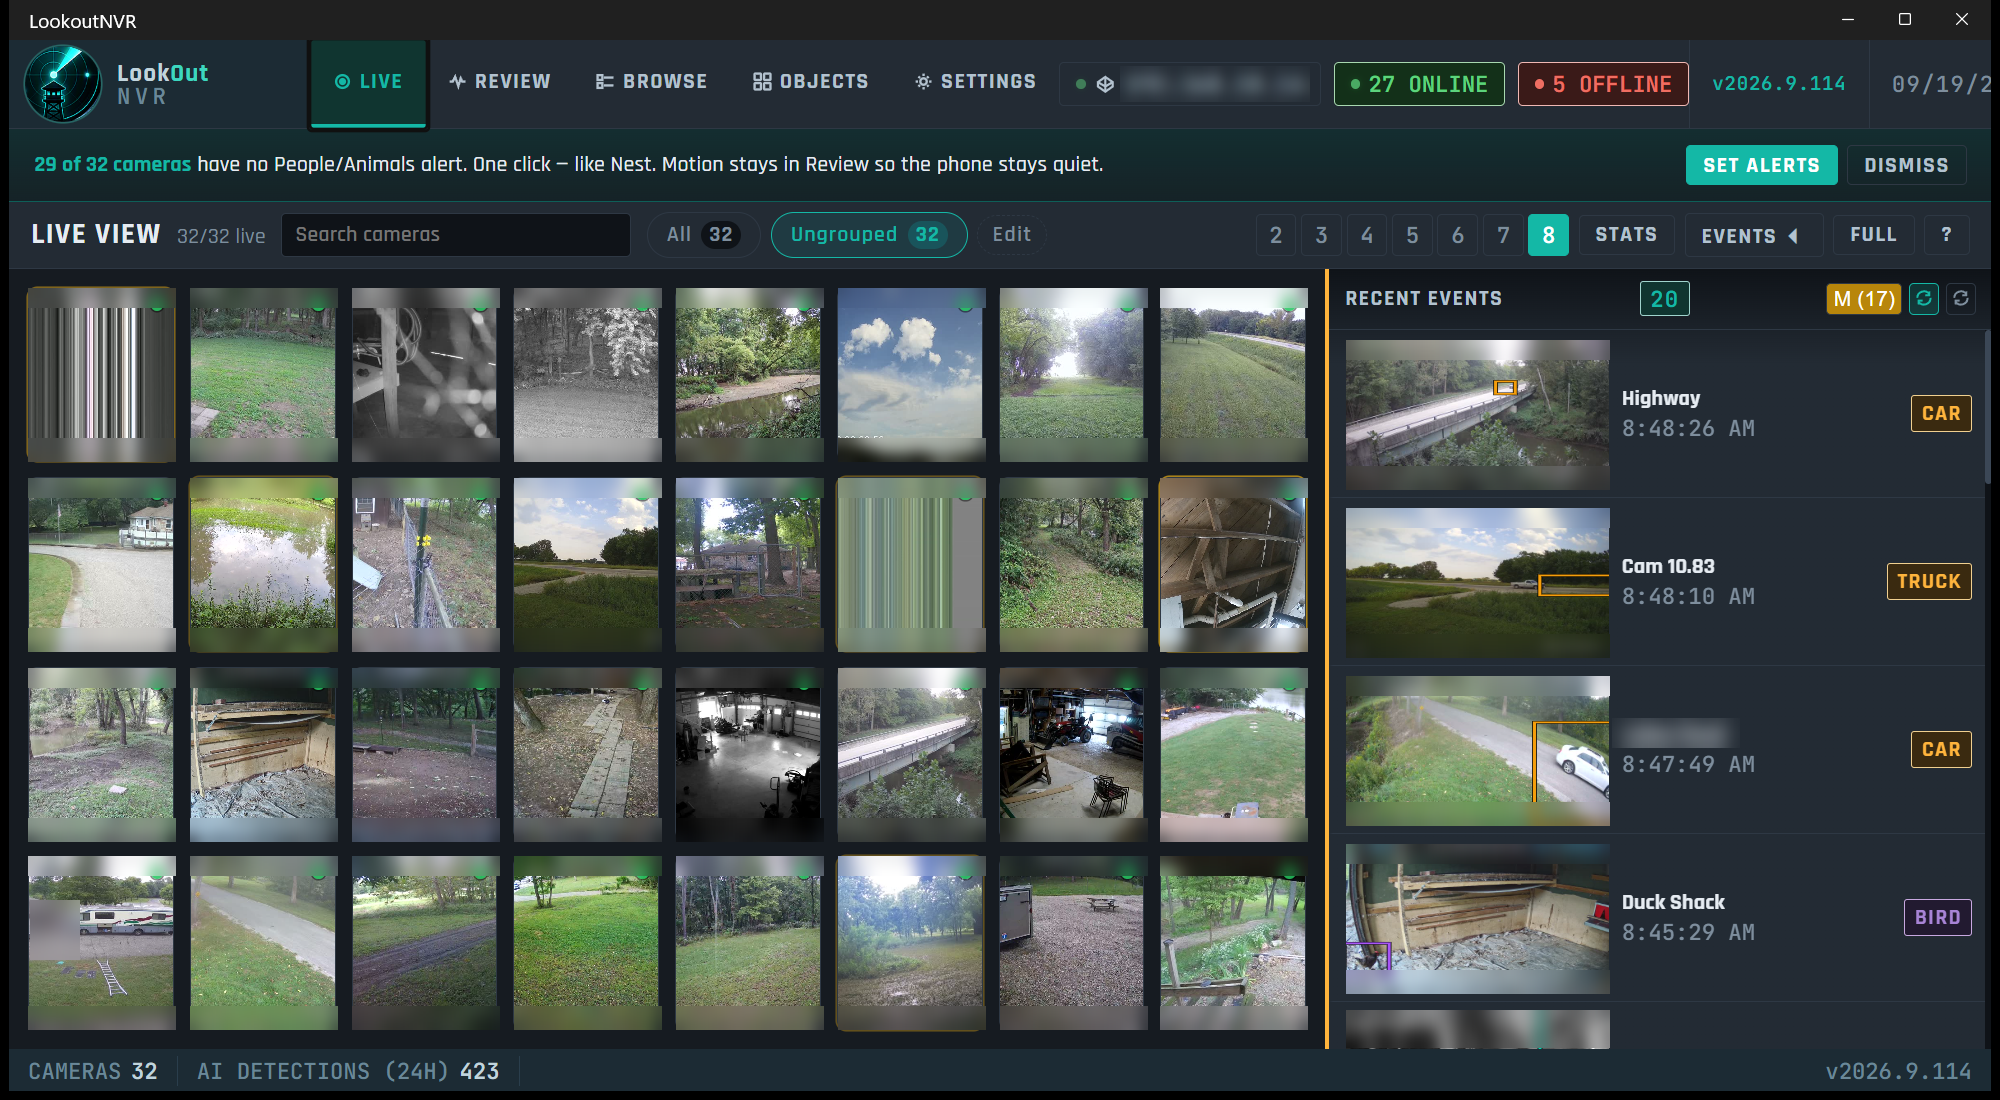This screenshot has height=1100, width=2000.
Task: Dismiss the alerts banner
Action: point(1906,165)
